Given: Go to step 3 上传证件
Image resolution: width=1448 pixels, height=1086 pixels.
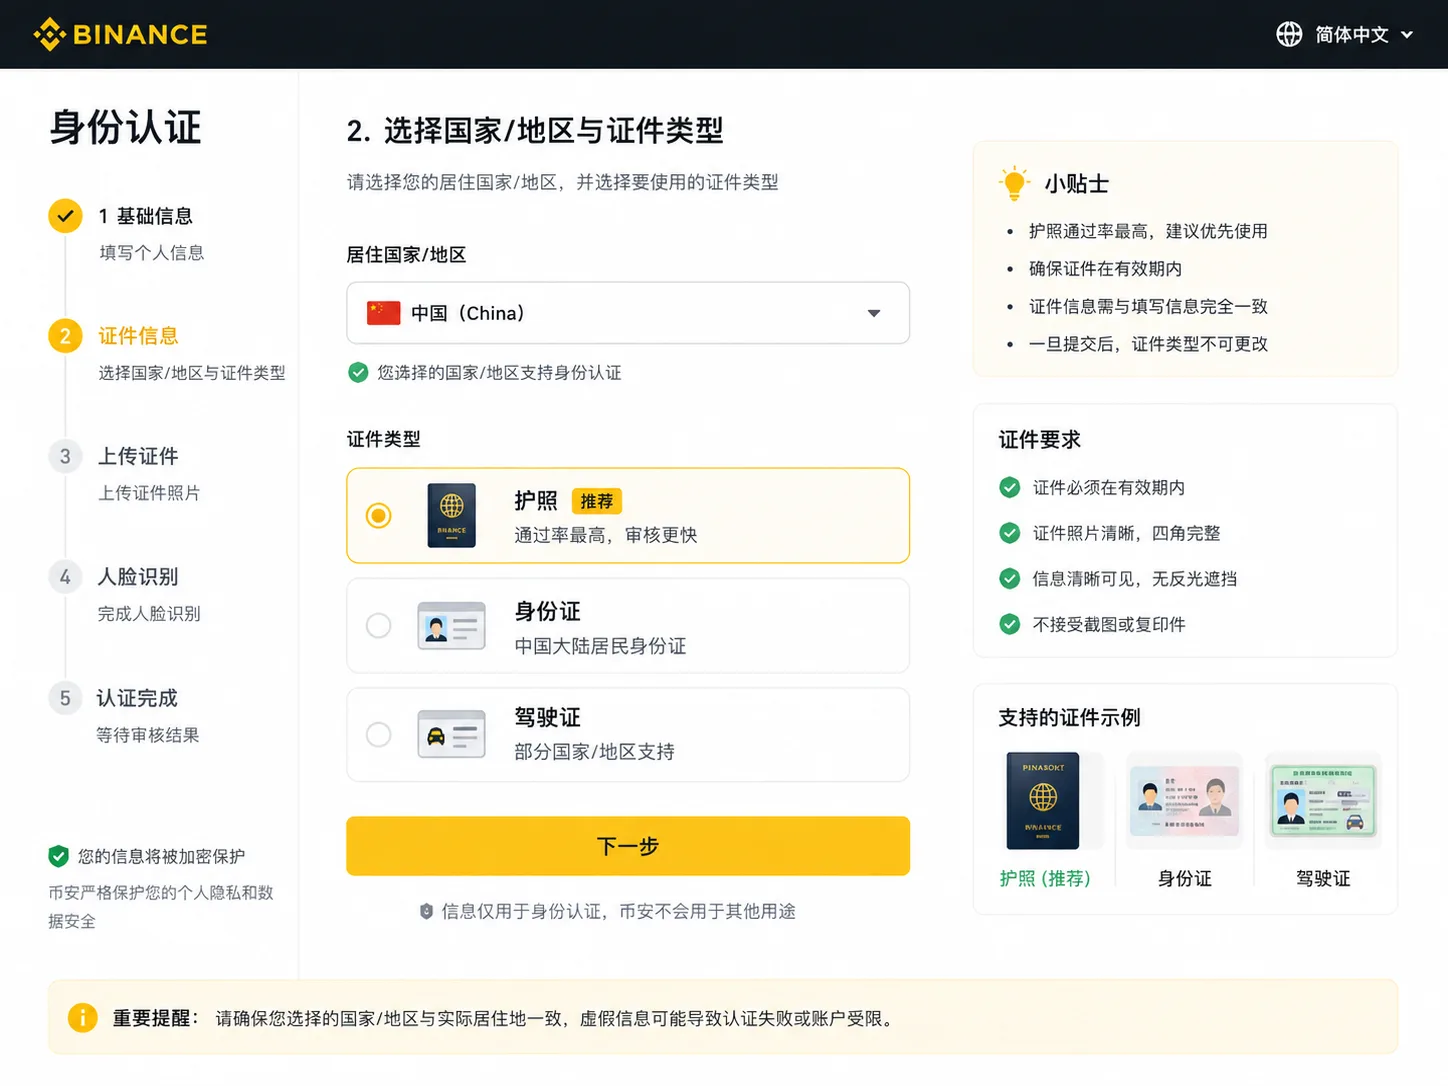Looking at the screenshot, I should tap(138, 456).
